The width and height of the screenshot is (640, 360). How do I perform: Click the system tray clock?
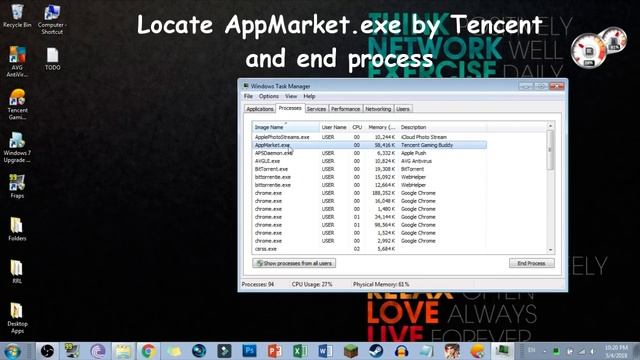coord(616,351)
